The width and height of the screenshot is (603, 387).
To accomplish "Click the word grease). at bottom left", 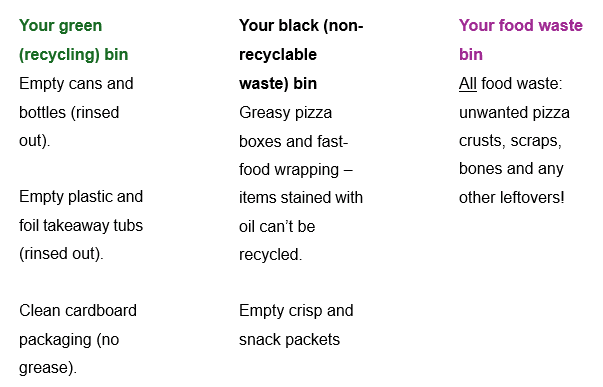I will [x=48, y=368].
